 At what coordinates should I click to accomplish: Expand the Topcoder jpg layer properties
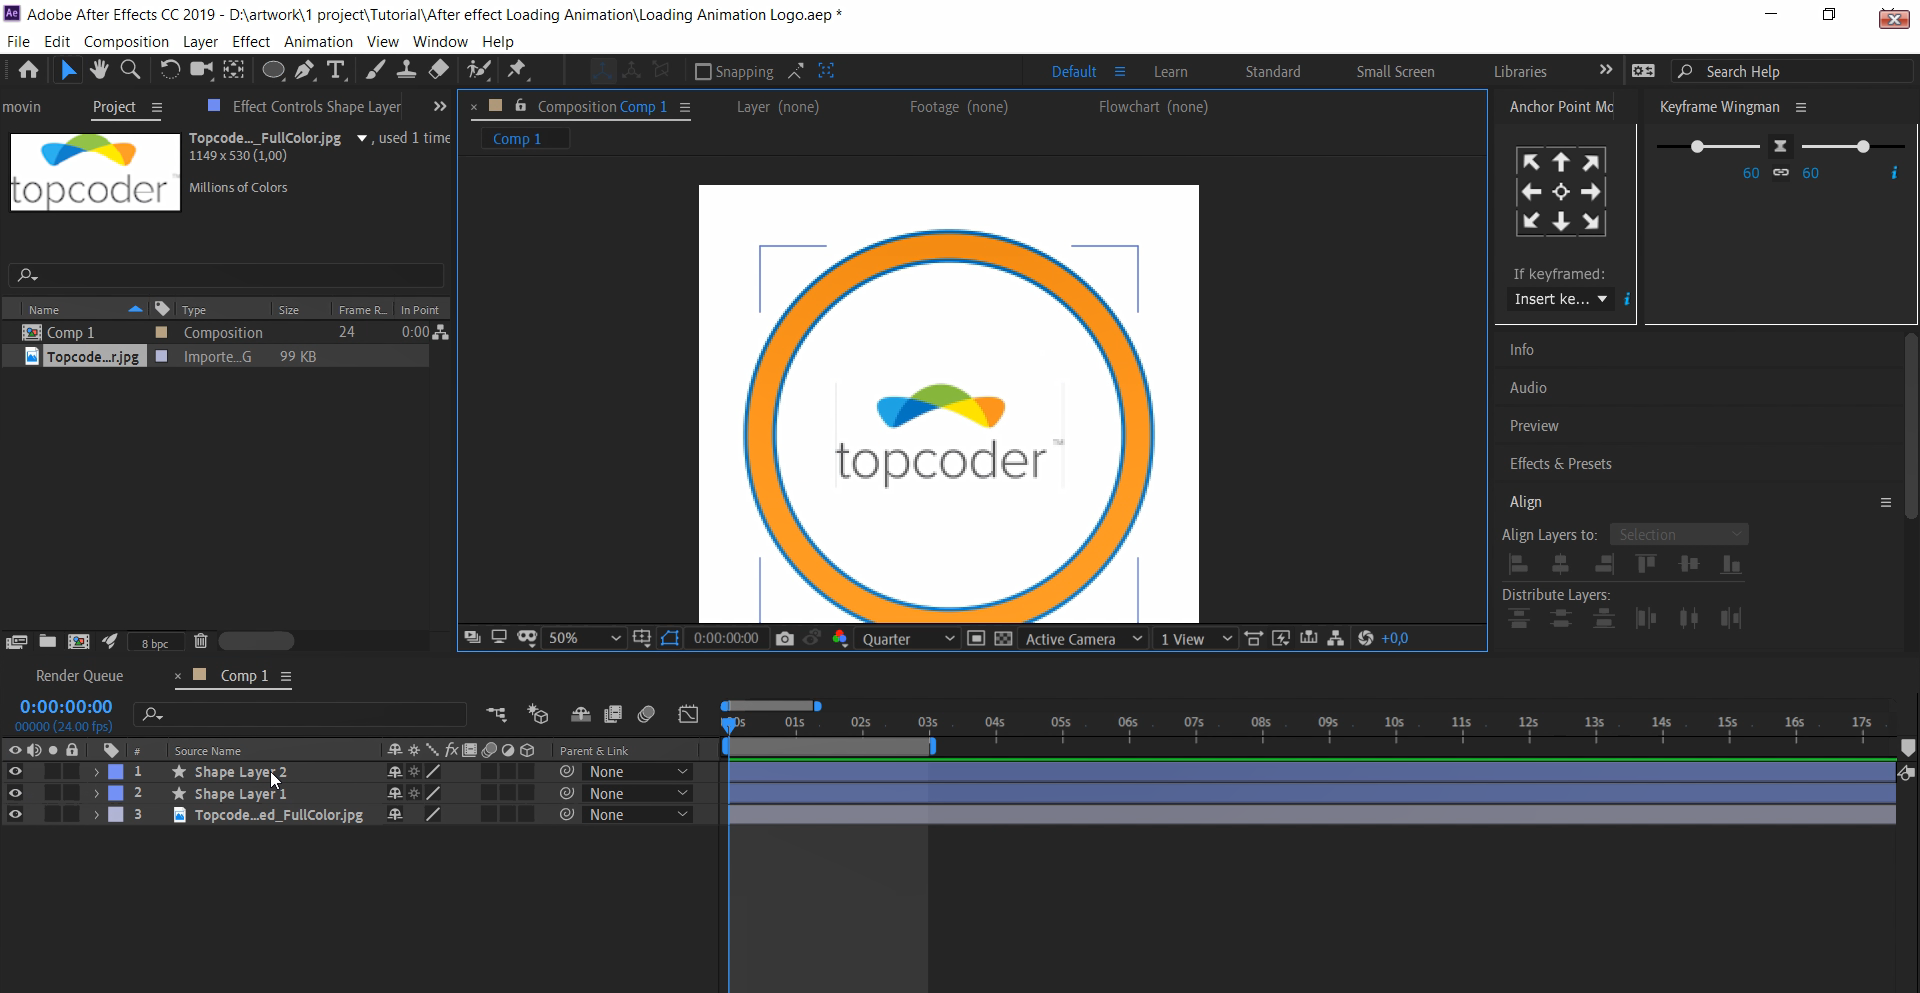click(96, 815)
